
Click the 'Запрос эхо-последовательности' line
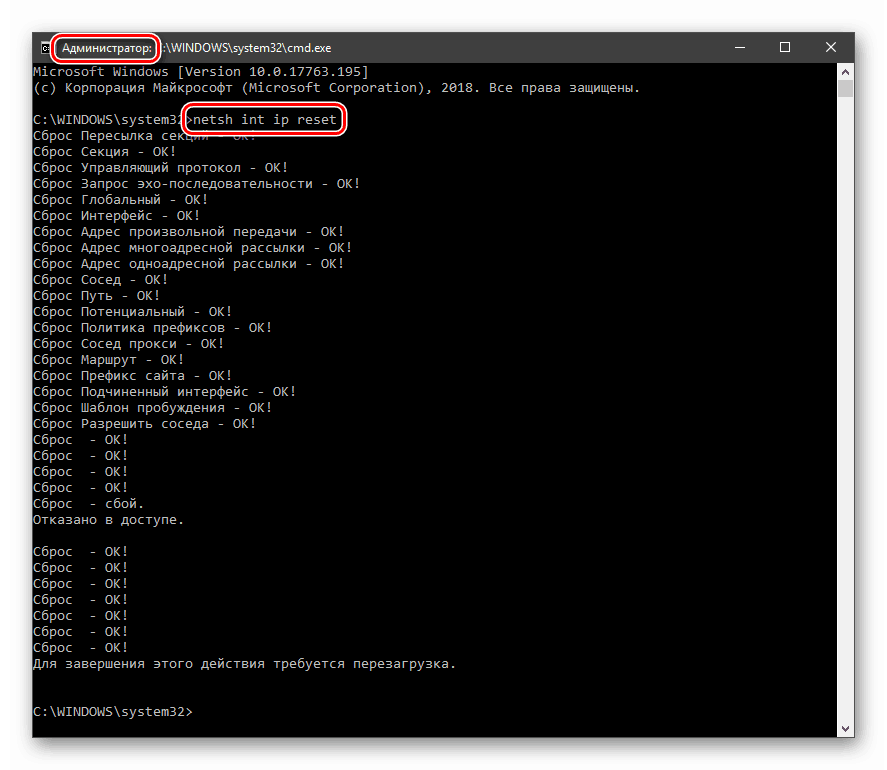tap(196, 183)
